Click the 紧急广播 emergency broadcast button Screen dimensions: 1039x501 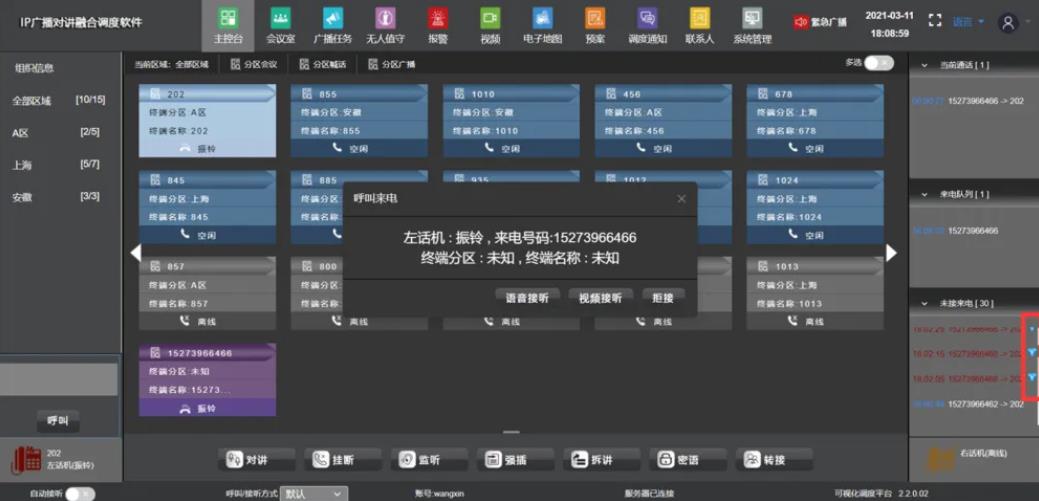coord(820,22)
